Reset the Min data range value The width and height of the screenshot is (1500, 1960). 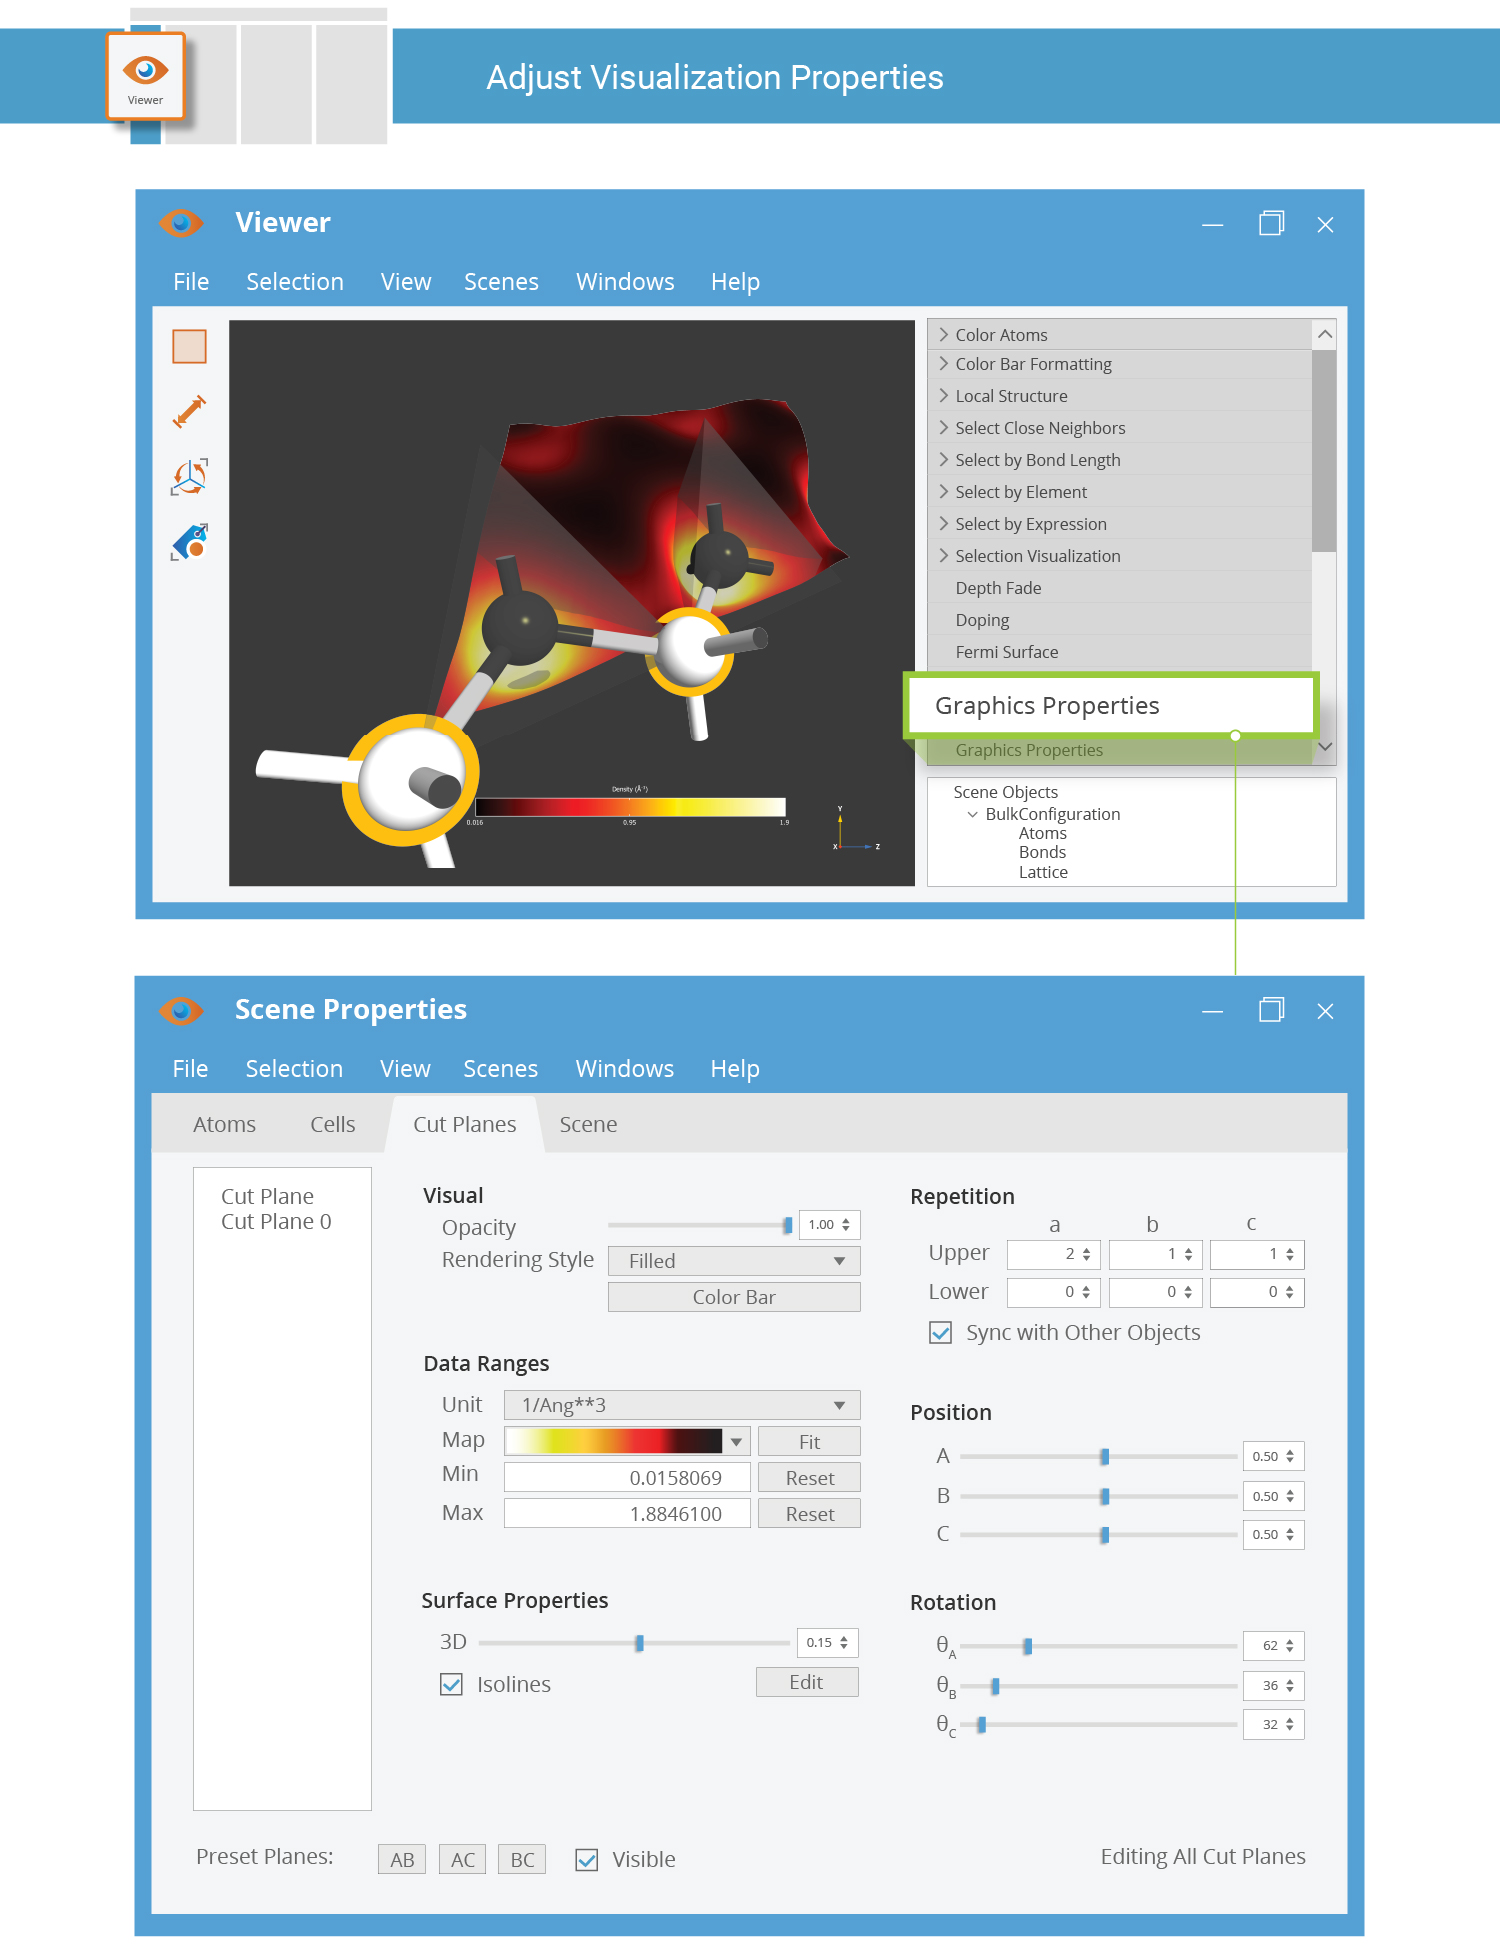(x=809, y=1478)
